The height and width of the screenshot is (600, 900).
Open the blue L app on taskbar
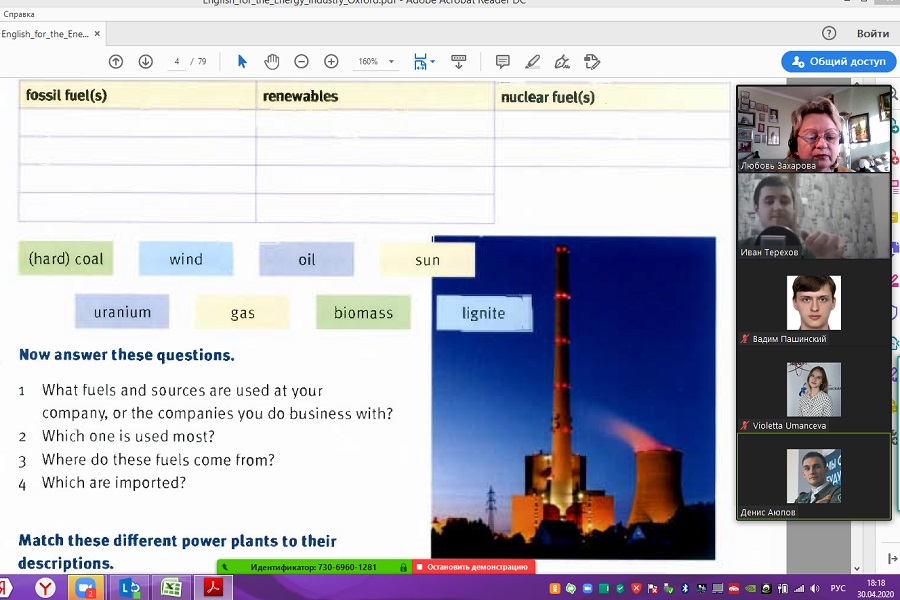[x=129, y=588]
